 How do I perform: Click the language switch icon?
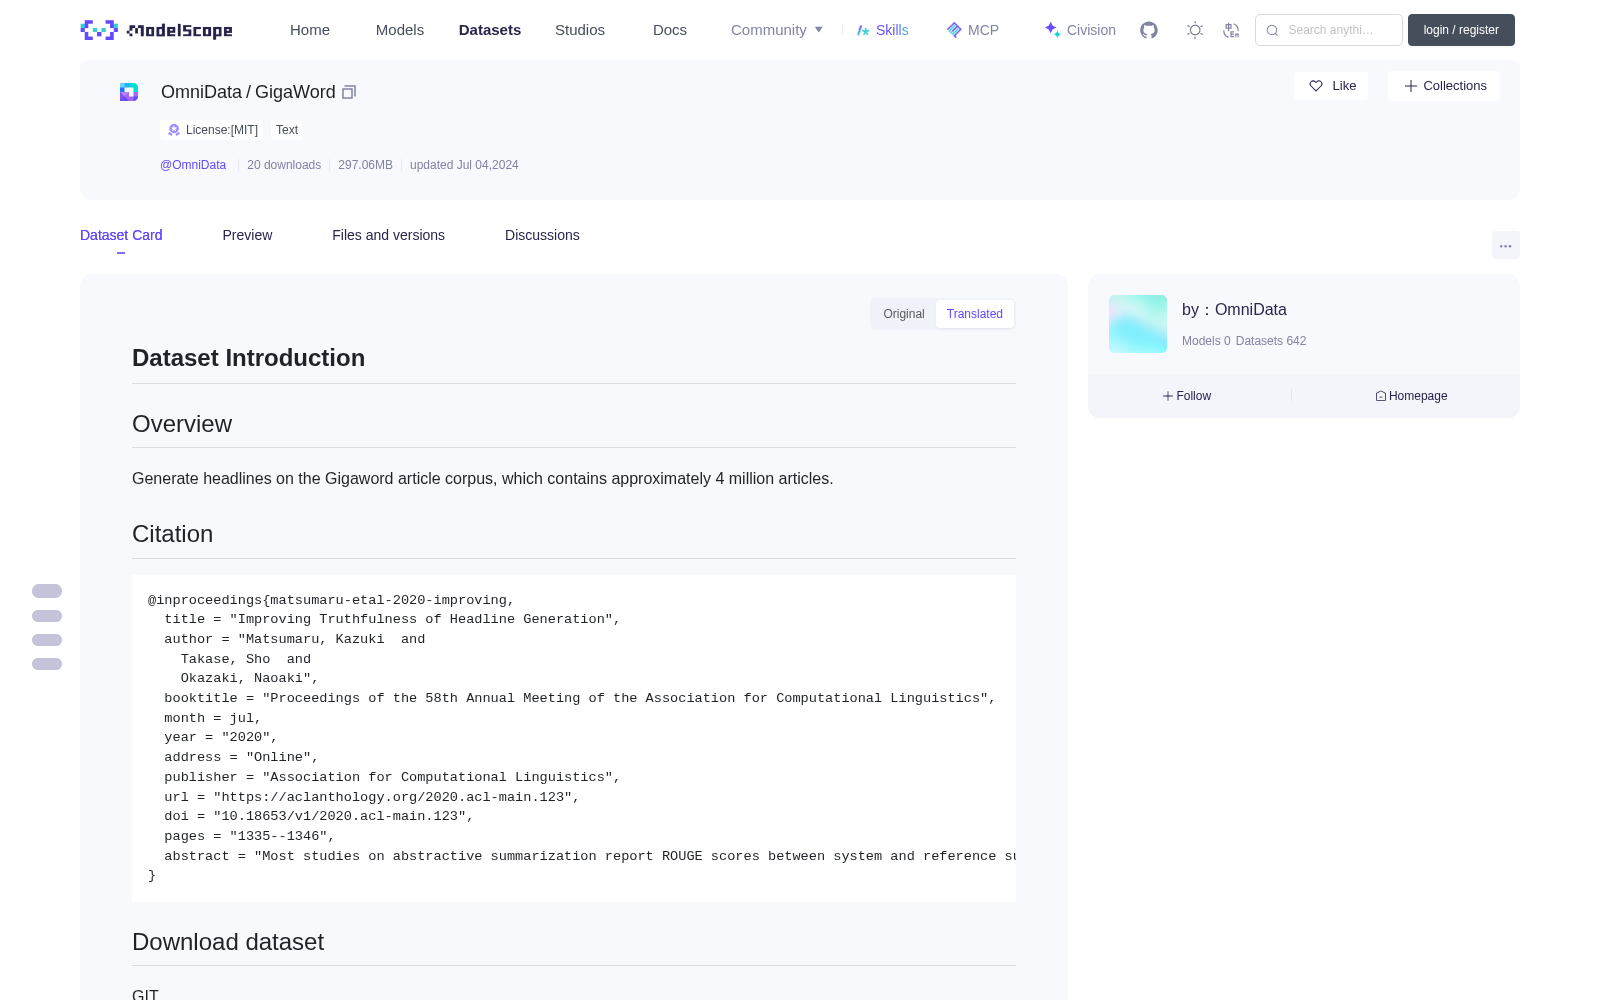[x=1231, y=30]
